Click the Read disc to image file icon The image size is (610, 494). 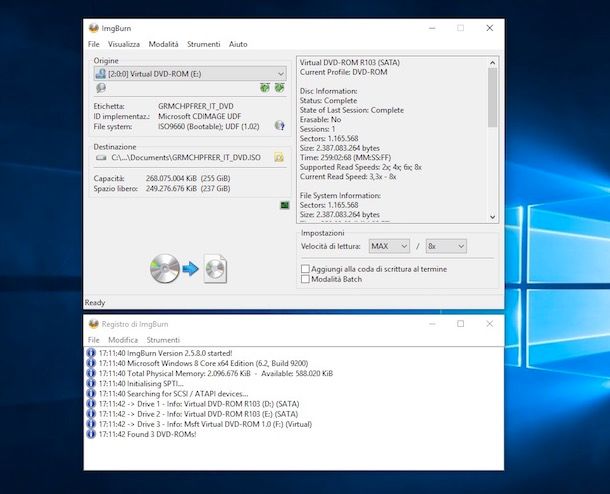tap(188, 269)
